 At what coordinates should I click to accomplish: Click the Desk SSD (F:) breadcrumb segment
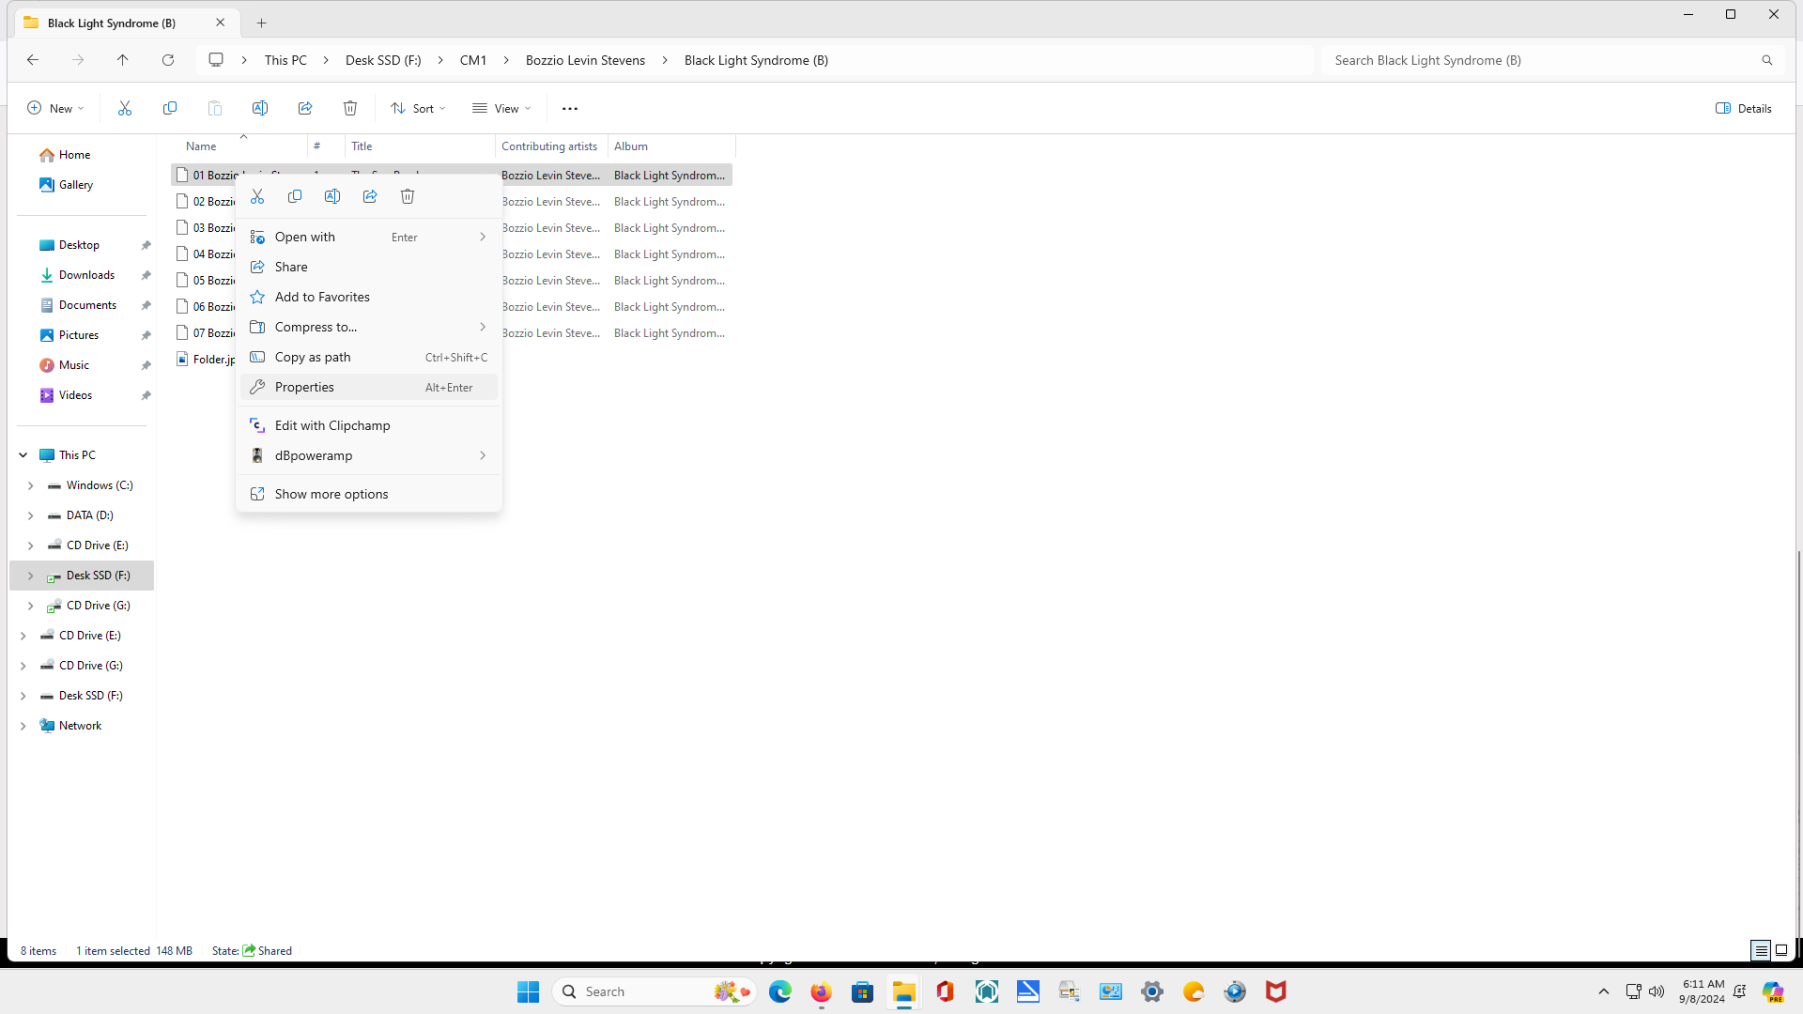point(383,60)
